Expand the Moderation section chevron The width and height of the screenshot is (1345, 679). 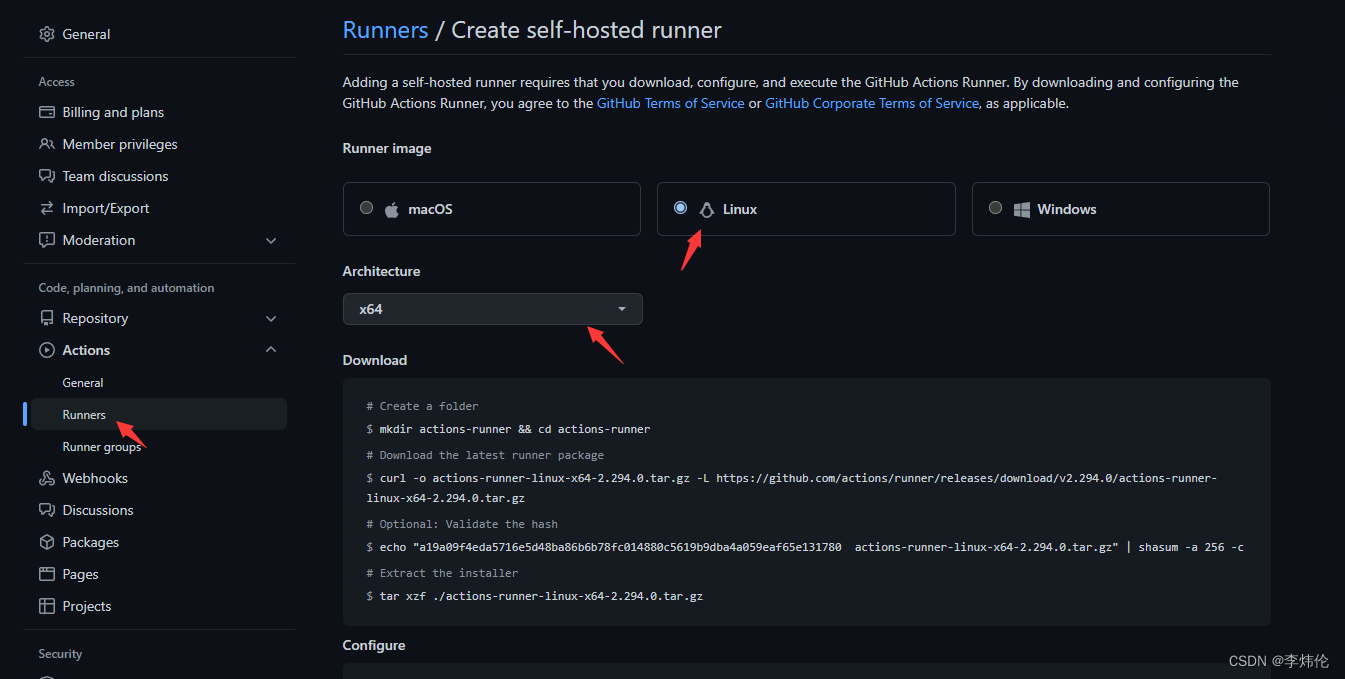[271, 241]
